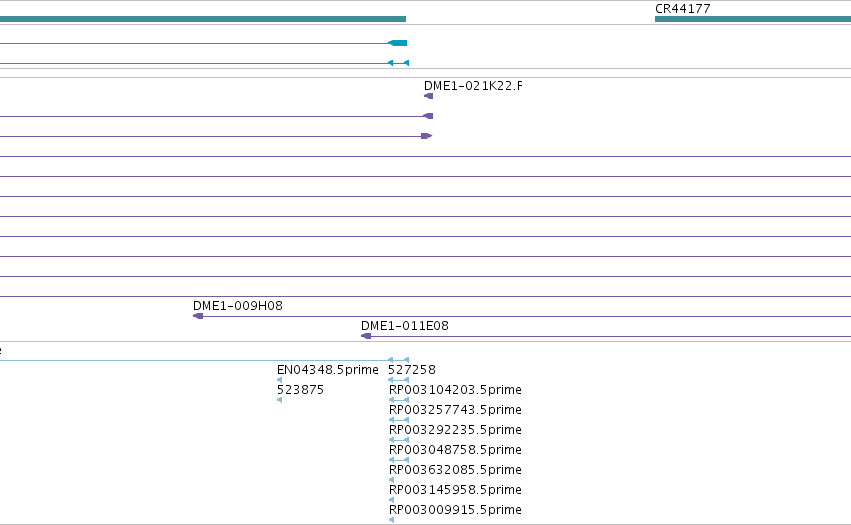Click the RP003009915.5prime label

(455, 510)
